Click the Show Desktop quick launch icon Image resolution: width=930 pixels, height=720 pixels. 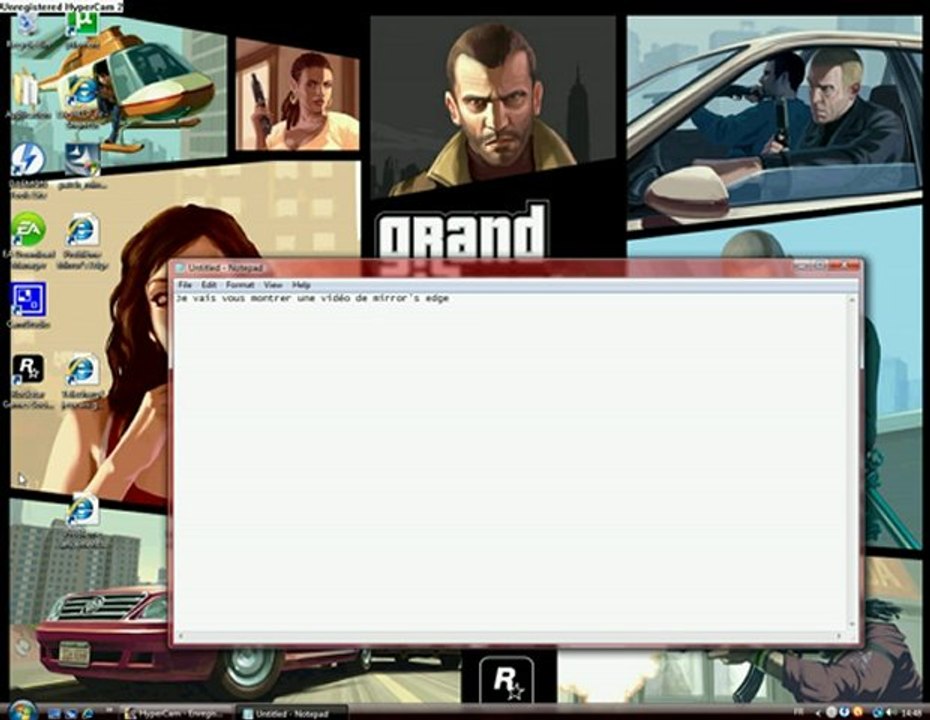pyautogui.click(x=54, y=712)
